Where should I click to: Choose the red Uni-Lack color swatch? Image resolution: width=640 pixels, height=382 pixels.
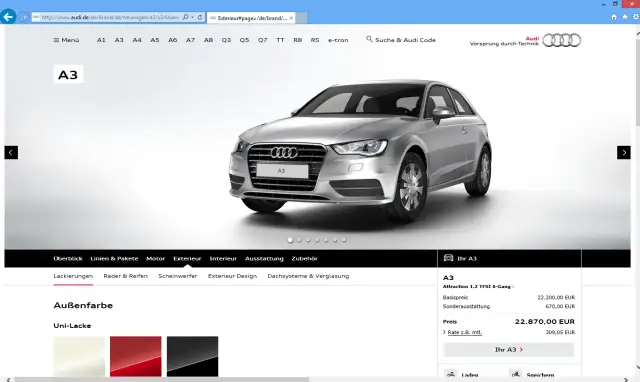136,356
